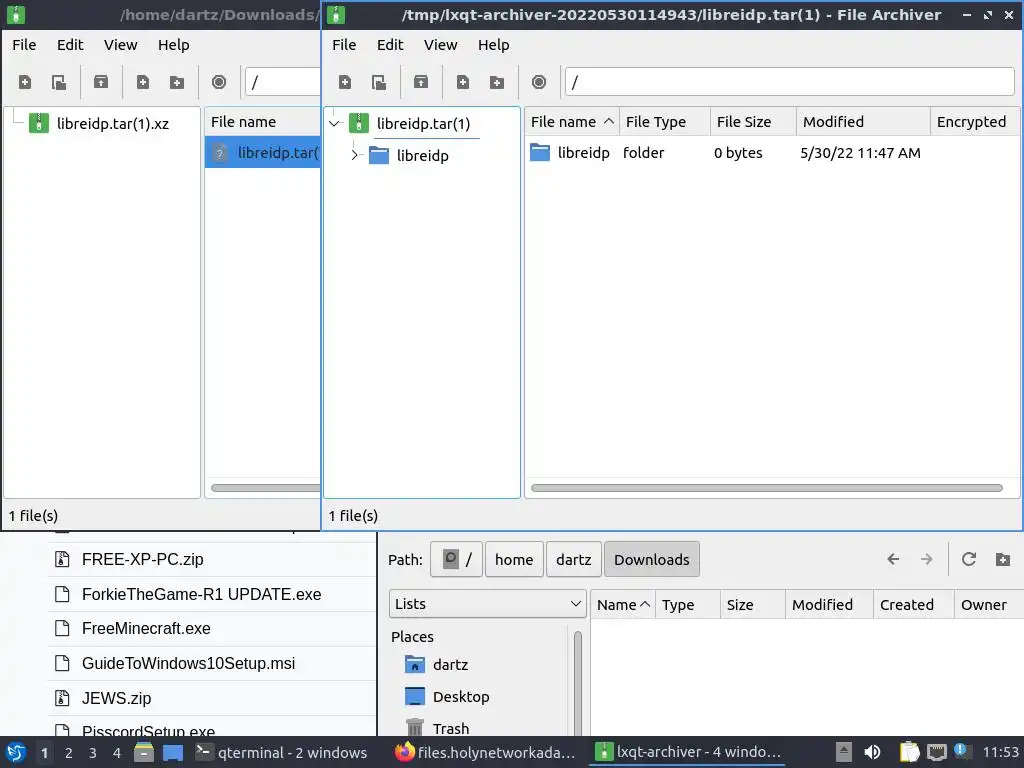Open View menu in back archiver window

pyautogui.click(x=120, y=45)
